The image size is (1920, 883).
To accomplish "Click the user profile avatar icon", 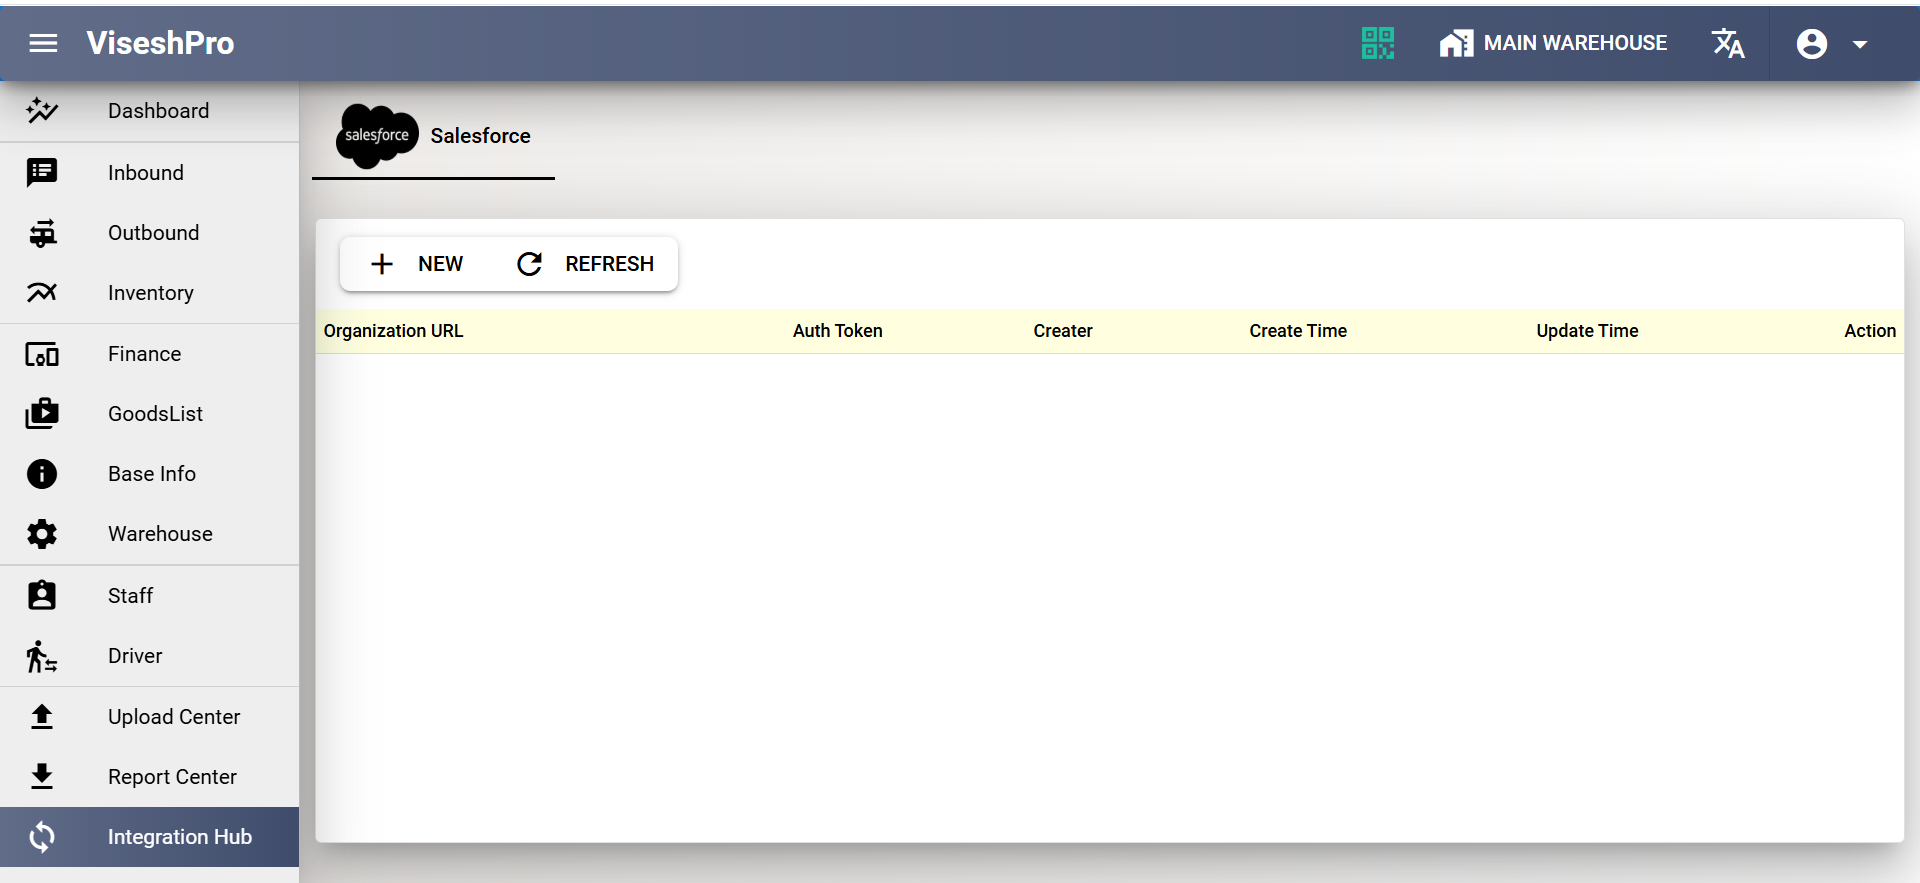I will 1811,44.
